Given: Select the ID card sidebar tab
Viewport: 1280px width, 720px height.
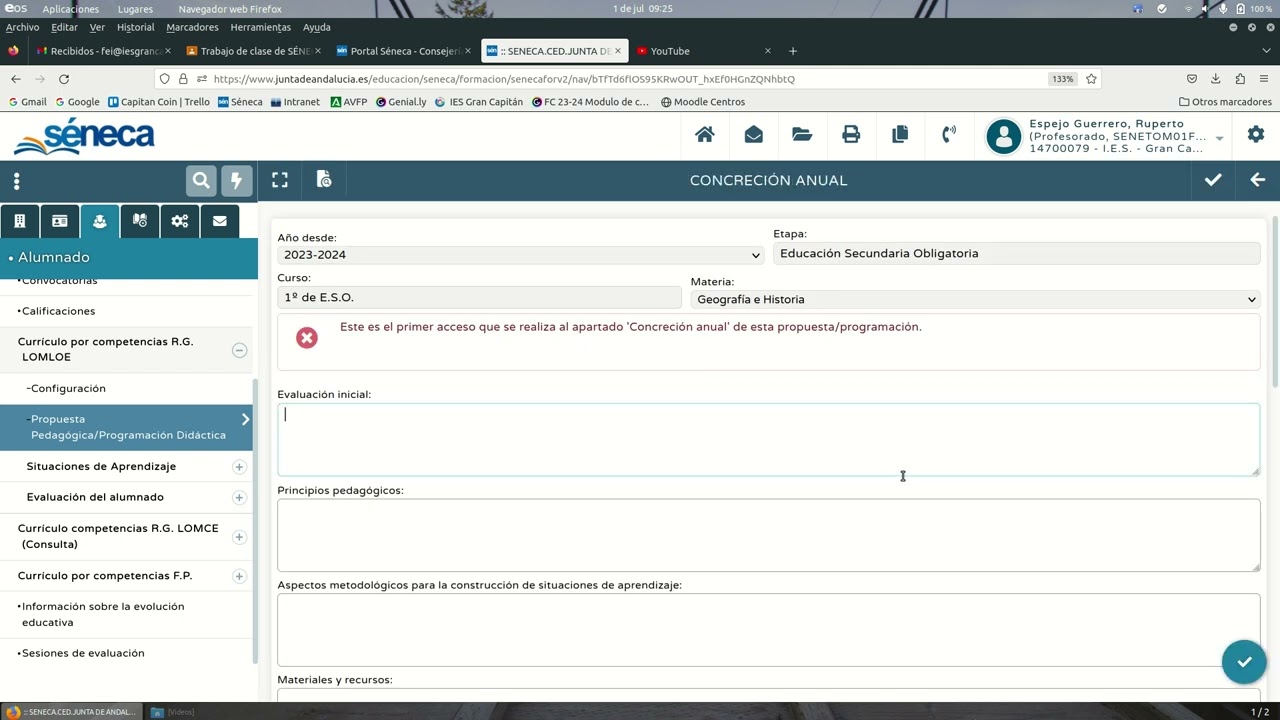Looking at the screenshot, I should [x=60, y=221].
